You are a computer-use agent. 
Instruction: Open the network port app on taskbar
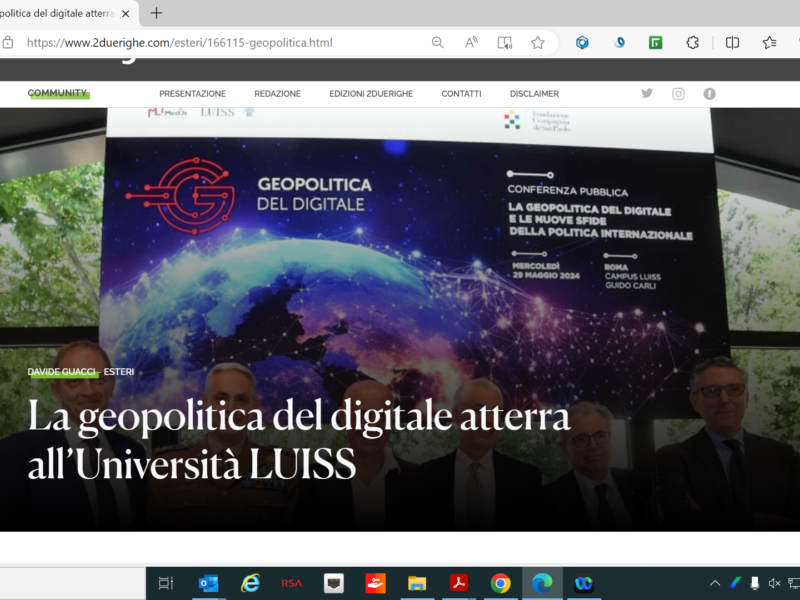click(334, 583)
